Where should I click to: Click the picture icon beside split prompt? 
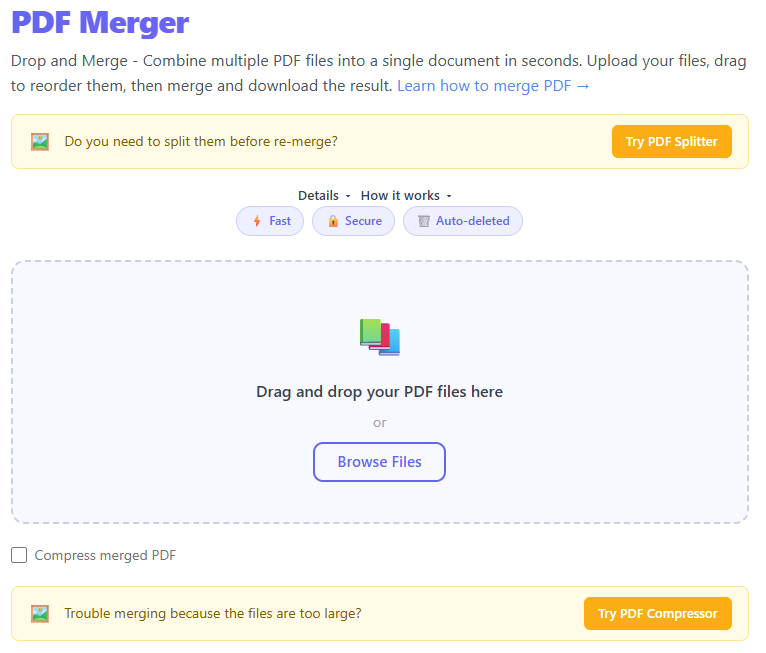pos(40,142)
